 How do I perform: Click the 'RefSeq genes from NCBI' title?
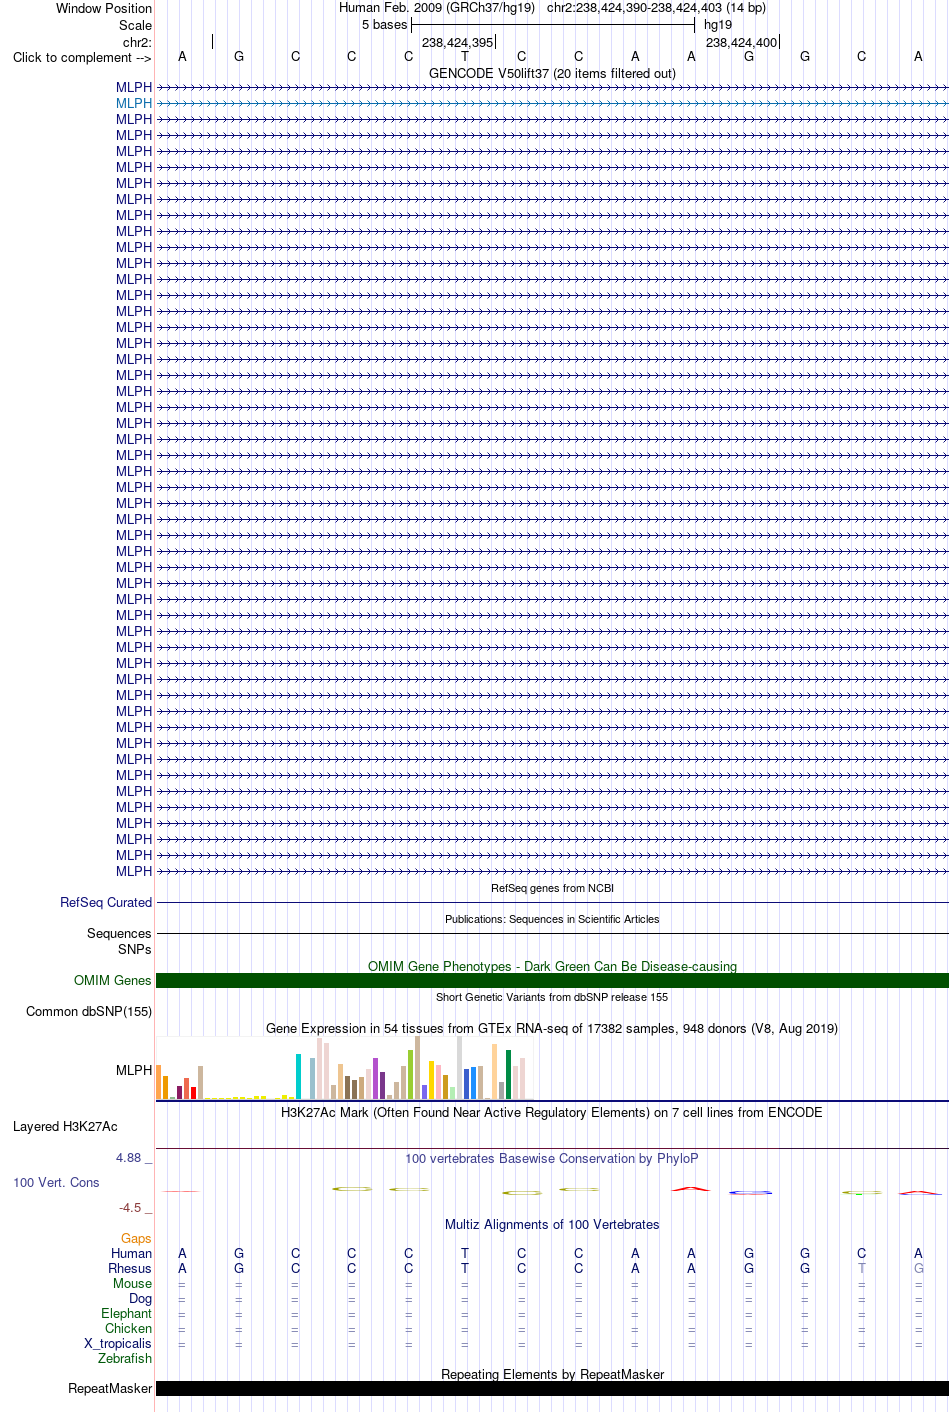552,888
